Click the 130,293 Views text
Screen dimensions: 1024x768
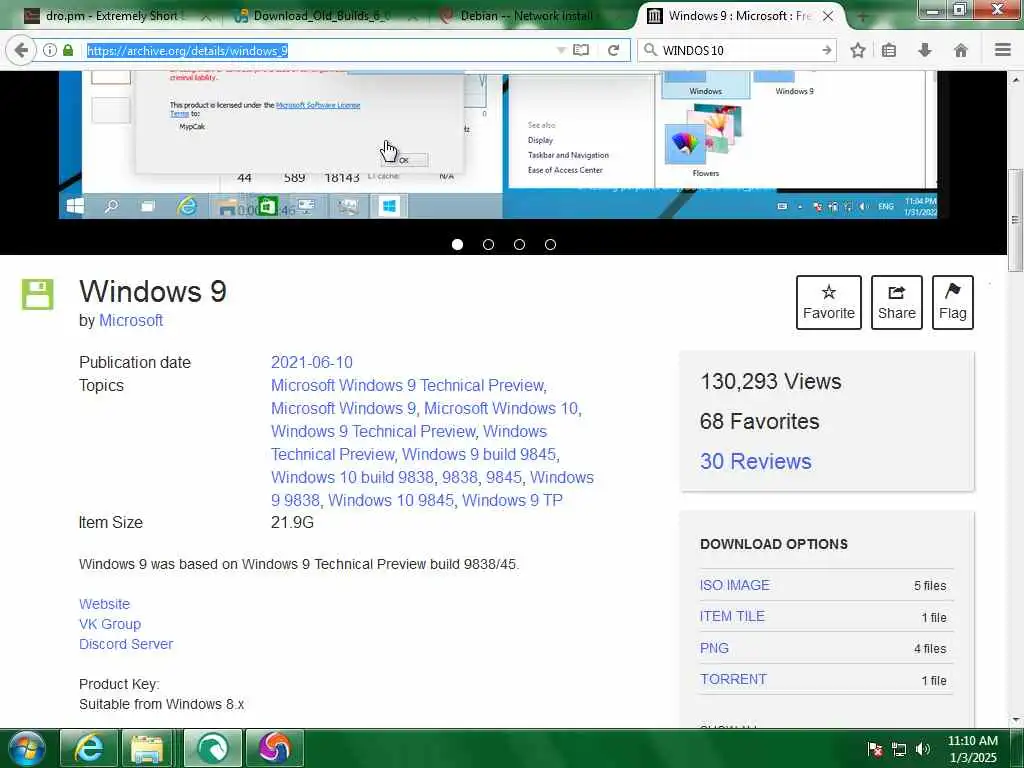771,381
